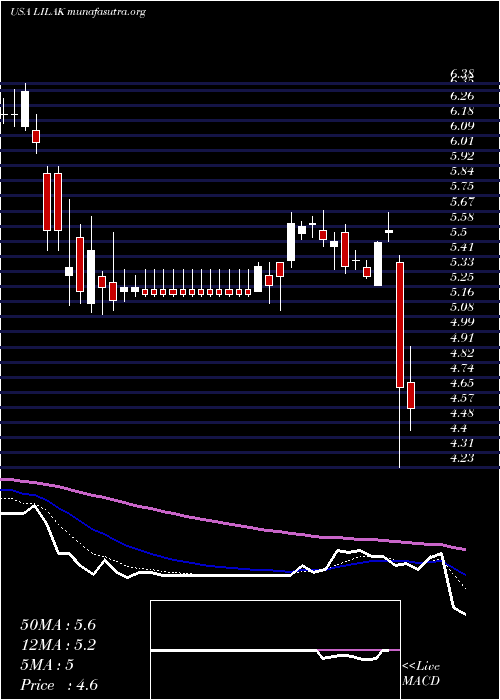Click the 6.09 price axis label
Viewport: 500px width, 700px height.
[x=462, y=126]
